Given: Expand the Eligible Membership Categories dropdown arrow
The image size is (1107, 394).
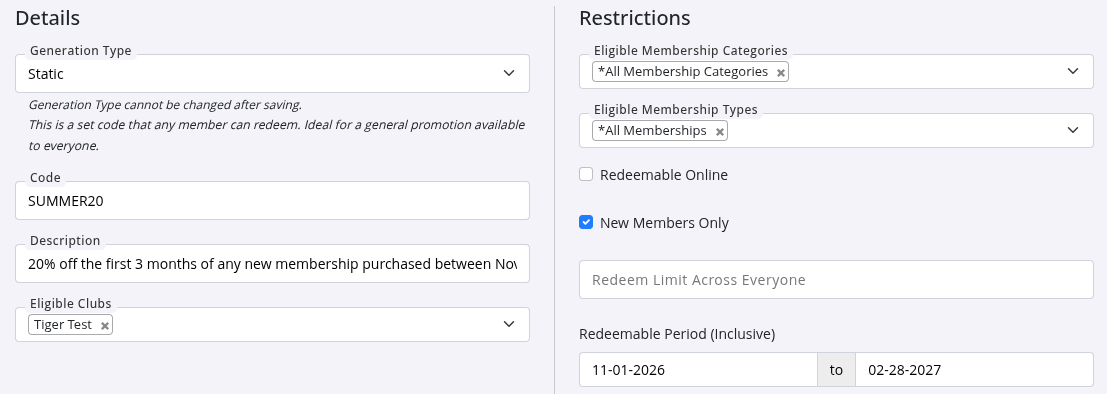Looking at the screenshot, I should (1073, 71).
